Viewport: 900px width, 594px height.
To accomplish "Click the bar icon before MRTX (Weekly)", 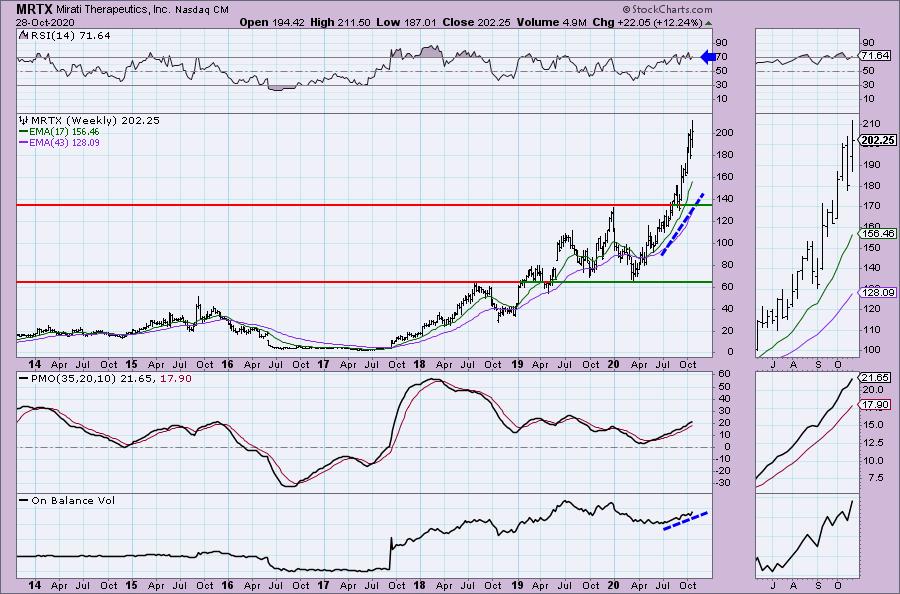I will (24, 121).
